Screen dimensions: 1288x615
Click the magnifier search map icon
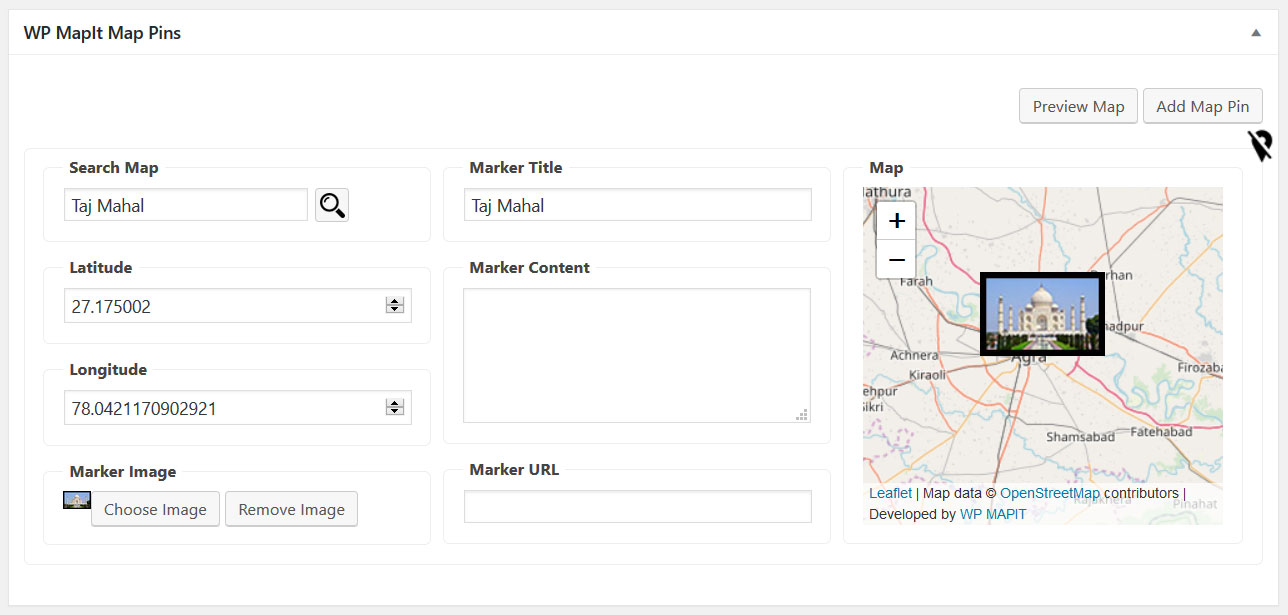[x=332, y=205]
